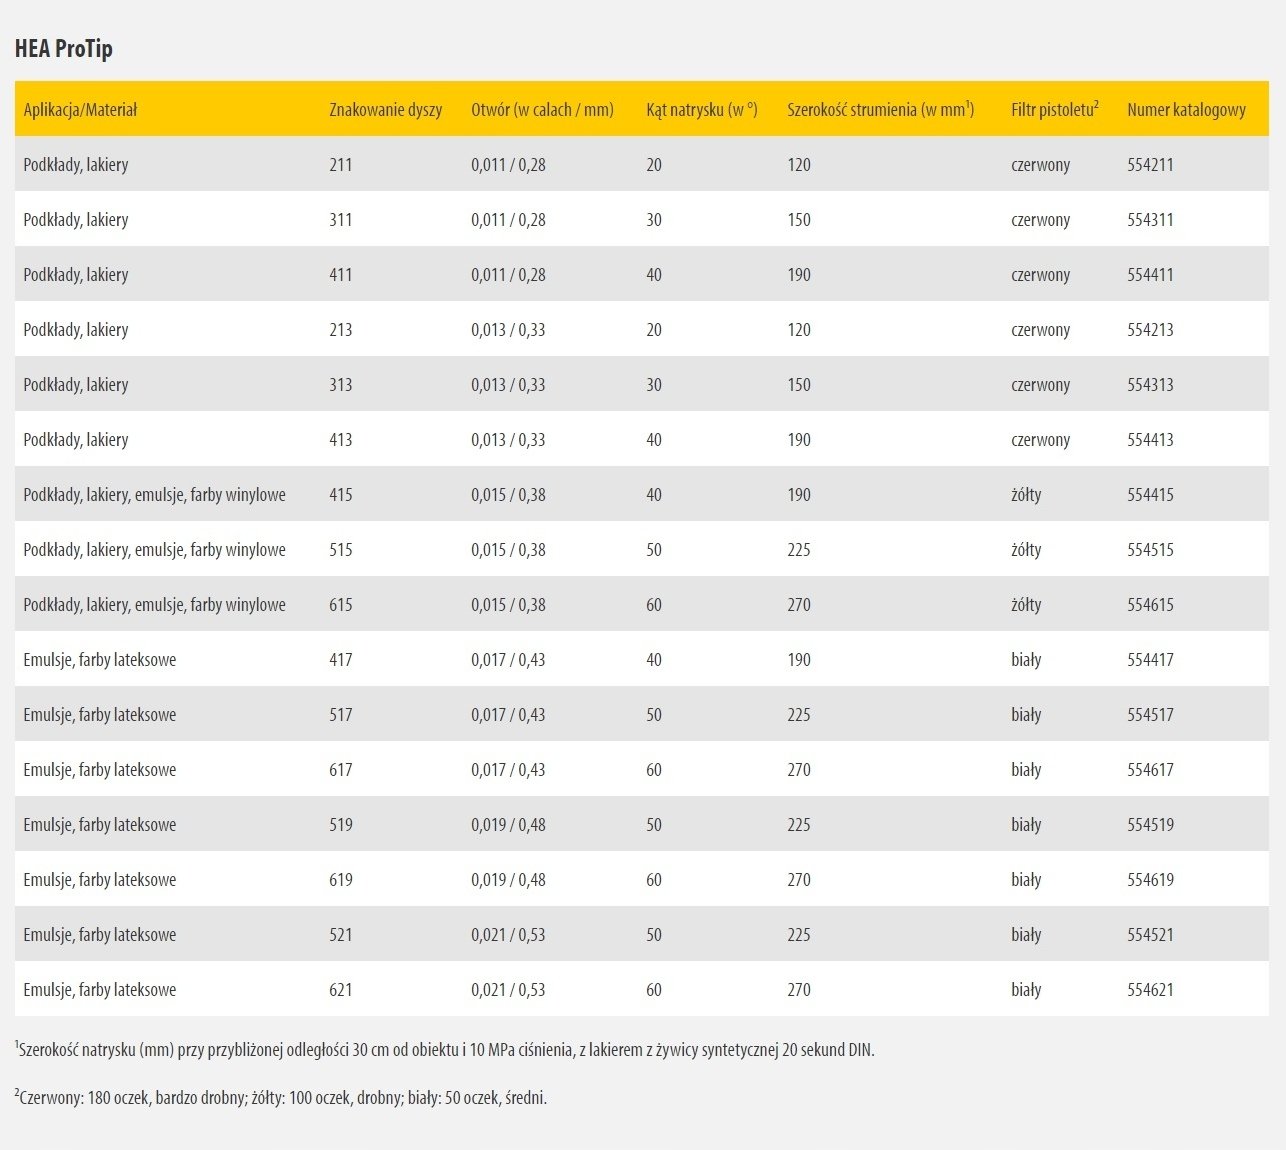The width and height of the screenshot is (1286, 1150).
Task: Click the czerwony filter in row 554211
Action: [x=1040, y=165]
